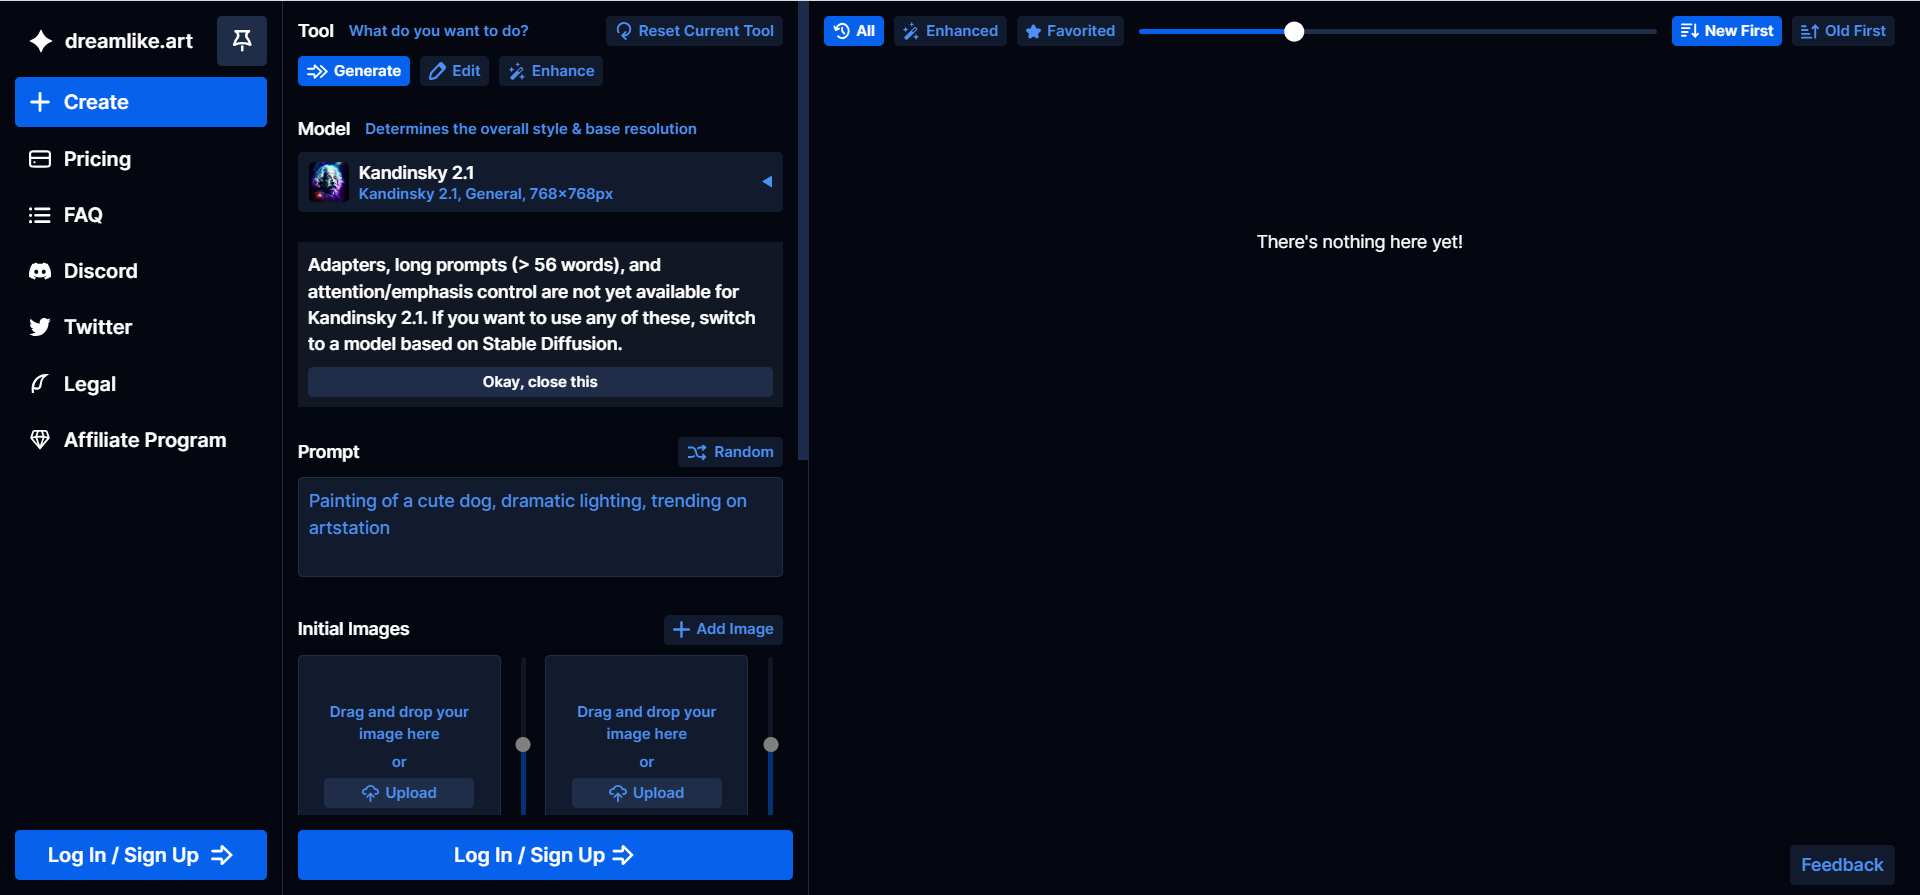Image resolution: width=1920 pixels, height=895 pixels.
Task: Sort gallery by Old First
Action: [1843, 31]
